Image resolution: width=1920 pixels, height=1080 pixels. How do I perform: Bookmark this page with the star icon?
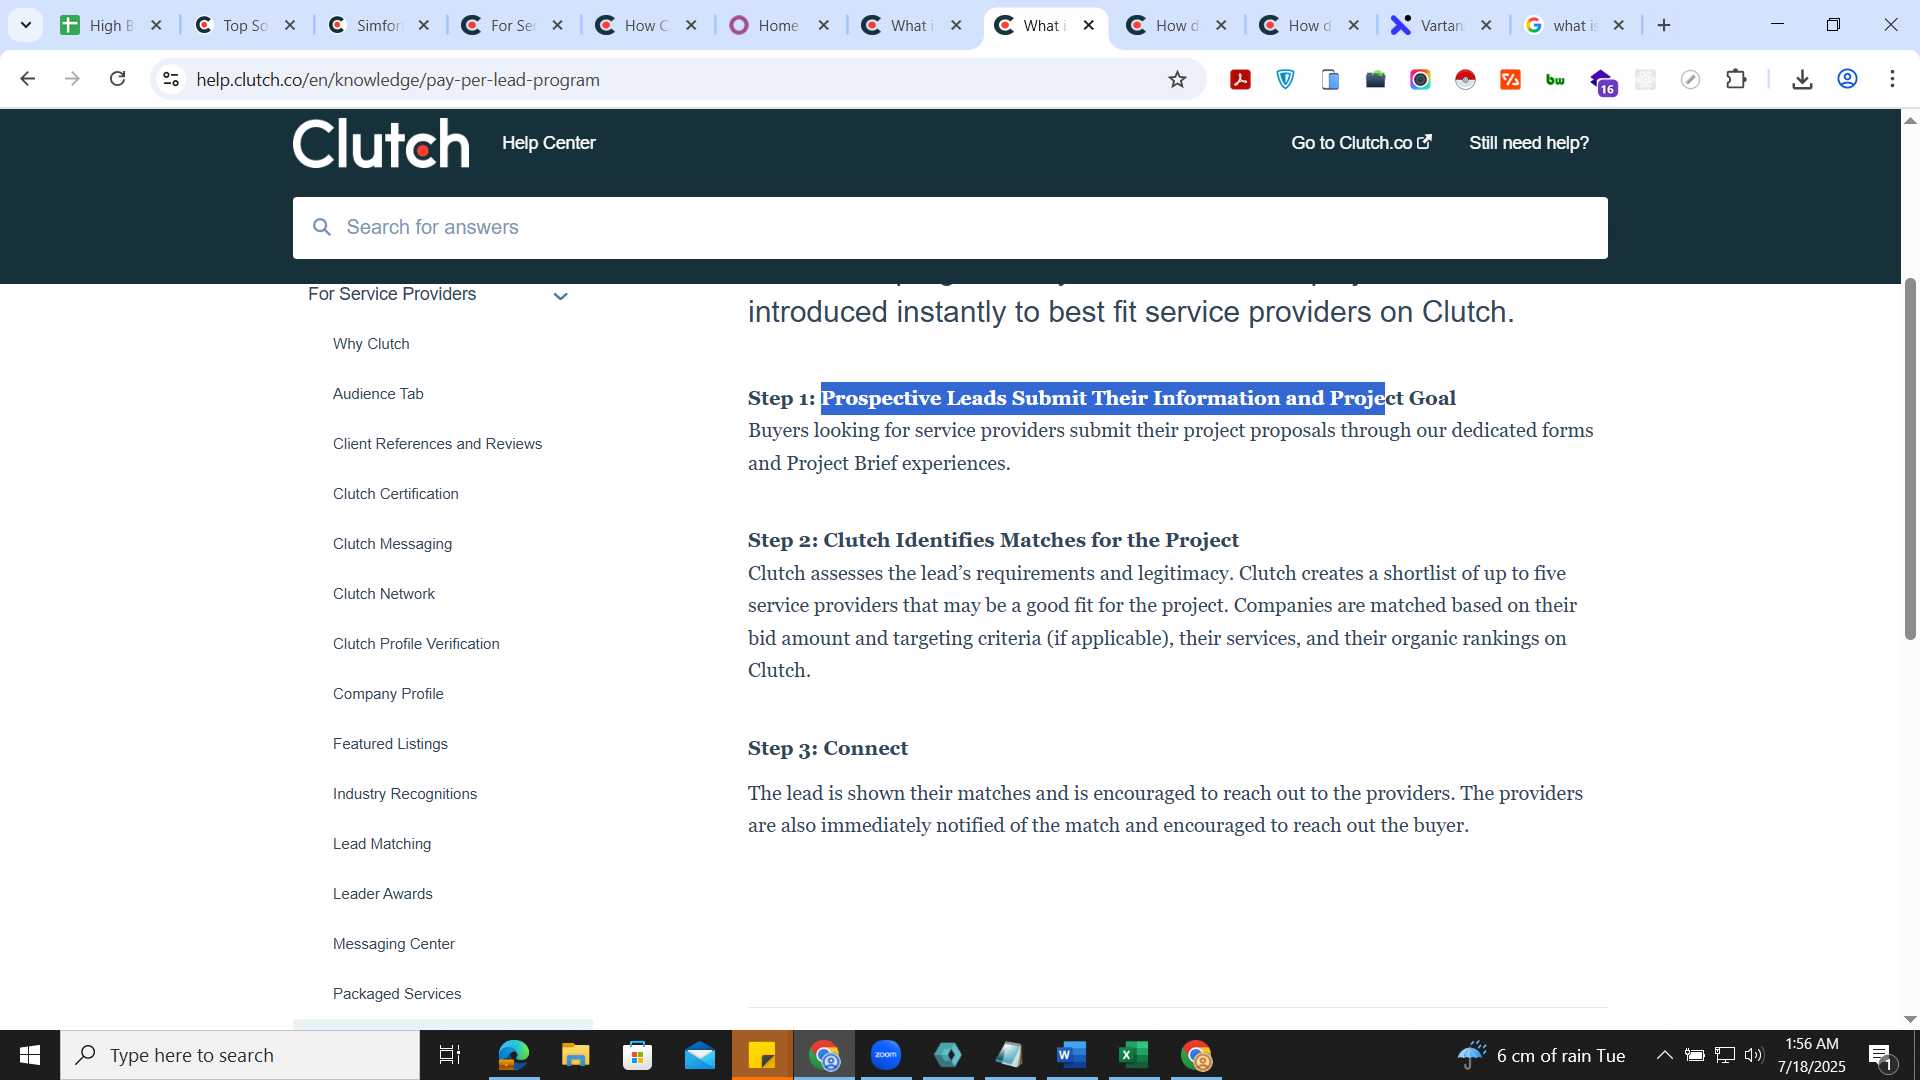(x=1177, y=80)
